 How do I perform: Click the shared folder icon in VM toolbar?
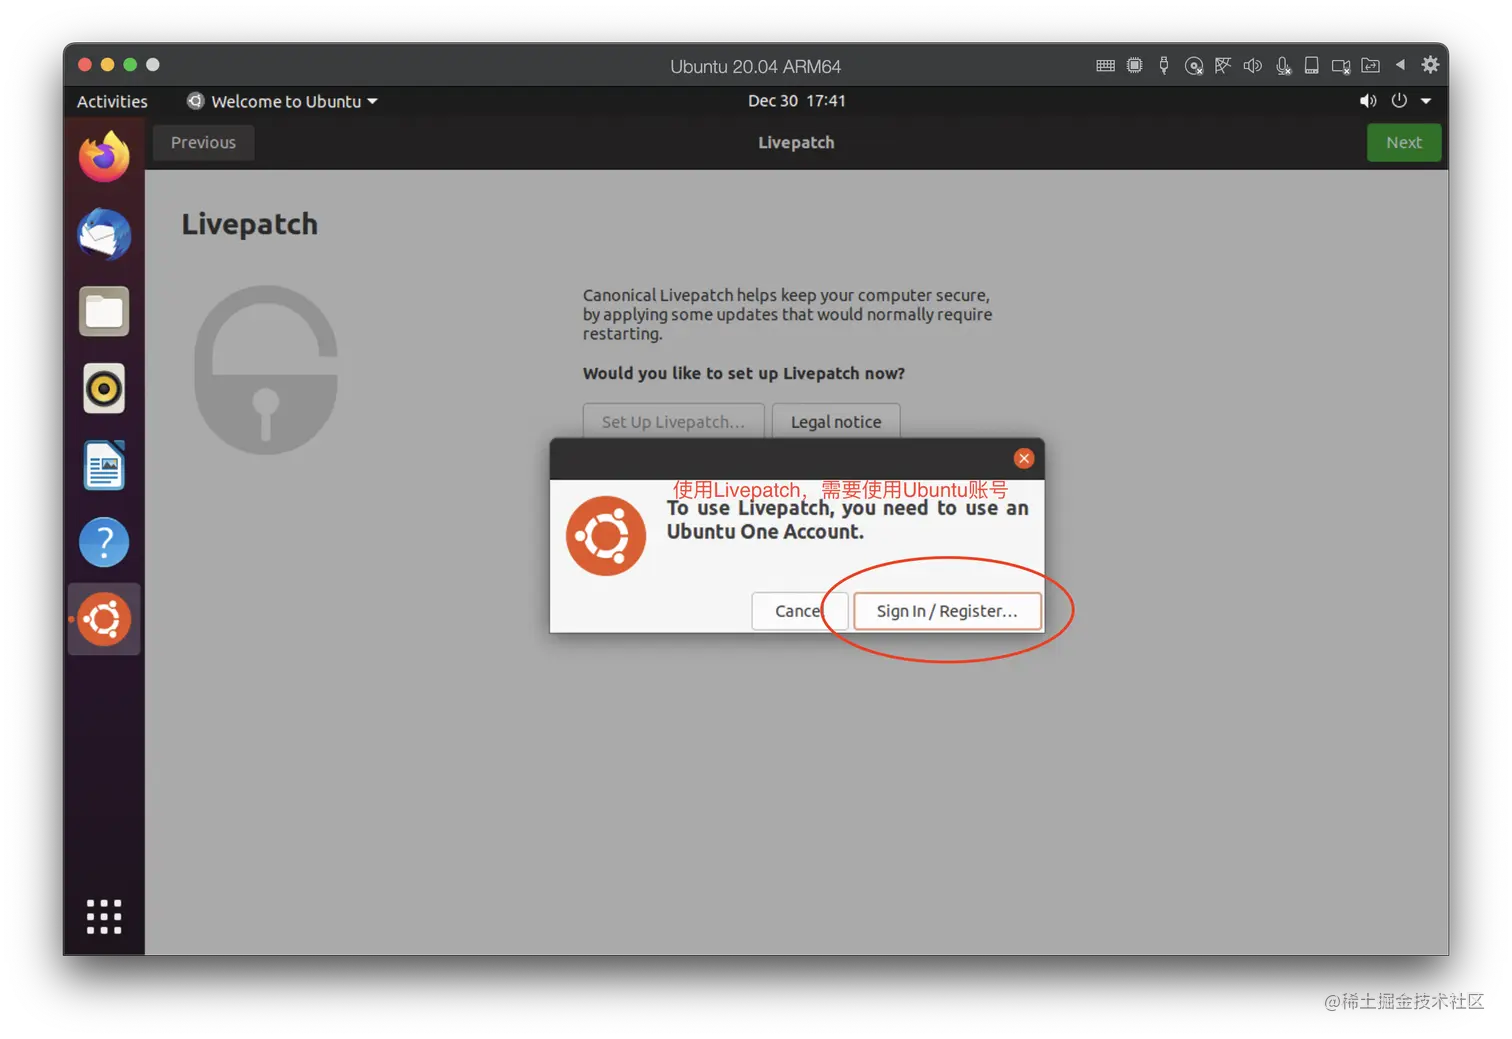[x=1371, y=66]
